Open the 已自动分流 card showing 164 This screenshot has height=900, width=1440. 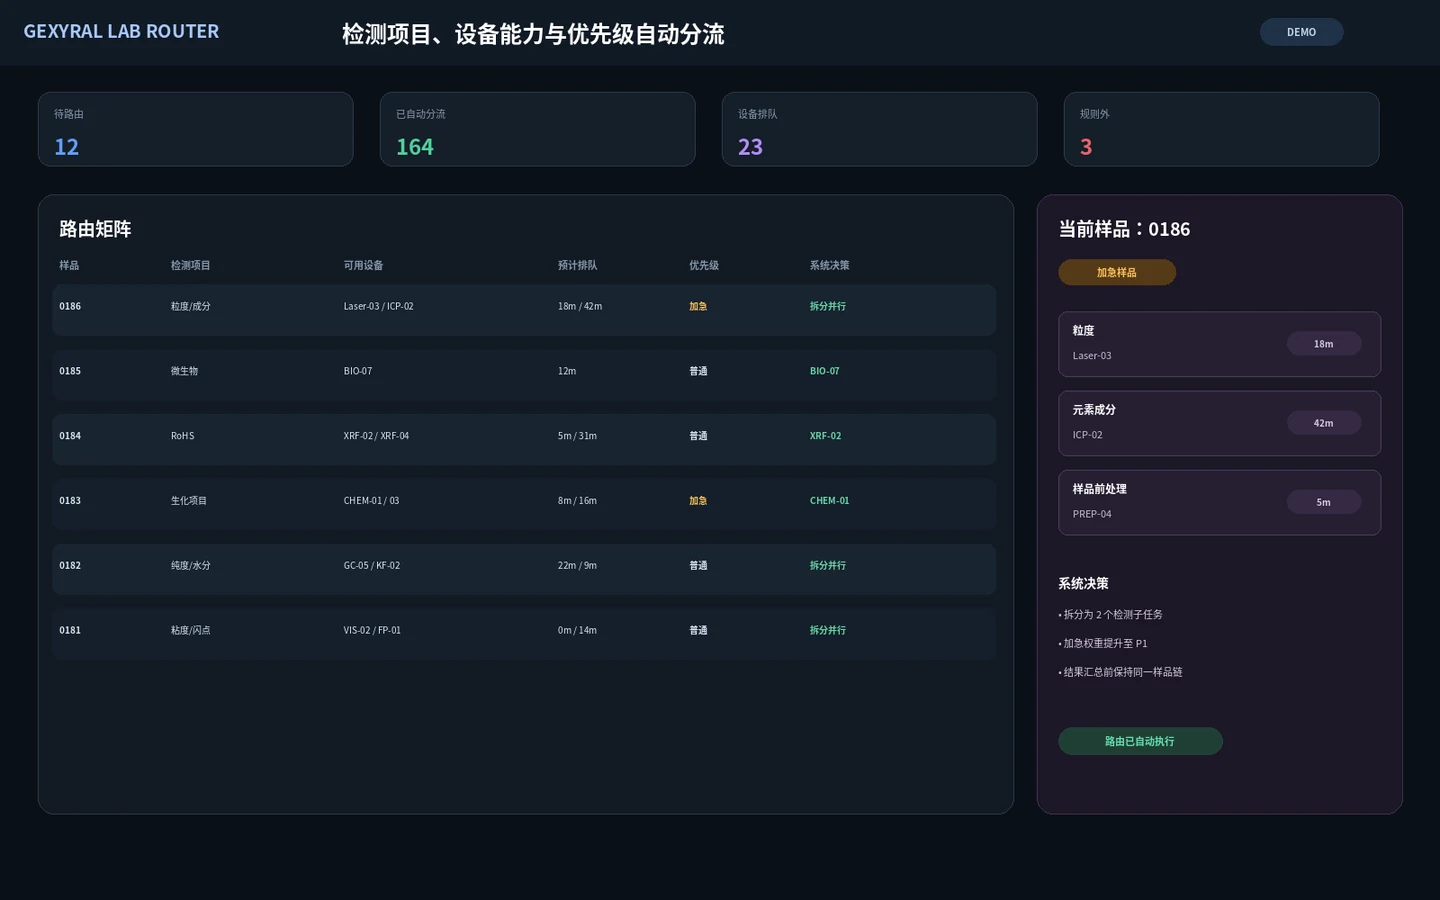[x=537, y=129]
